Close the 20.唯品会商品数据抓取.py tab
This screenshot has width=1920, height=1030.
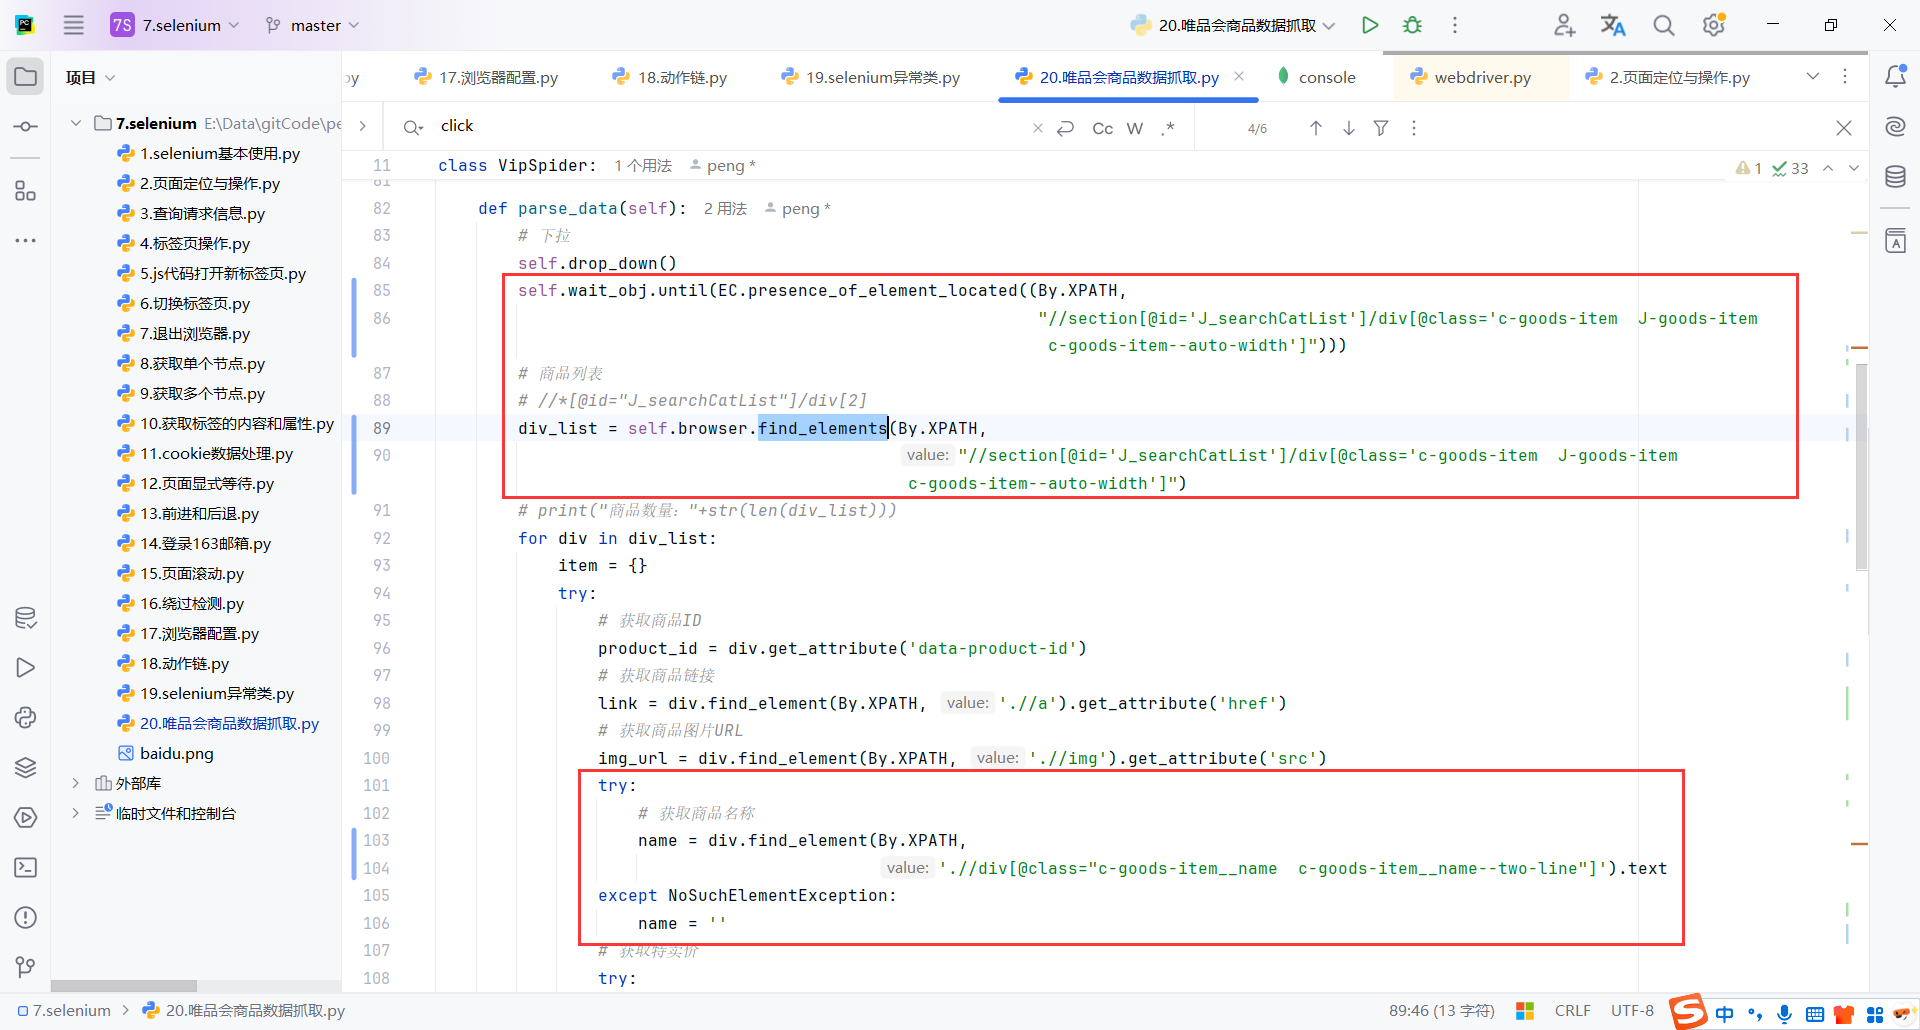[1239, 76]
